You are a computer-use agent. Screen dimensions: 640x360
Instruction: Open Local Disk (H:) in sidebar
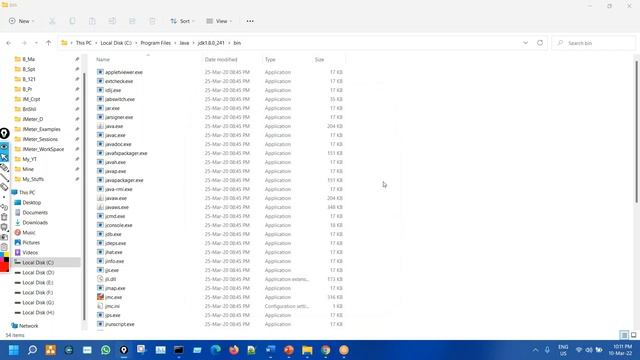38,312
